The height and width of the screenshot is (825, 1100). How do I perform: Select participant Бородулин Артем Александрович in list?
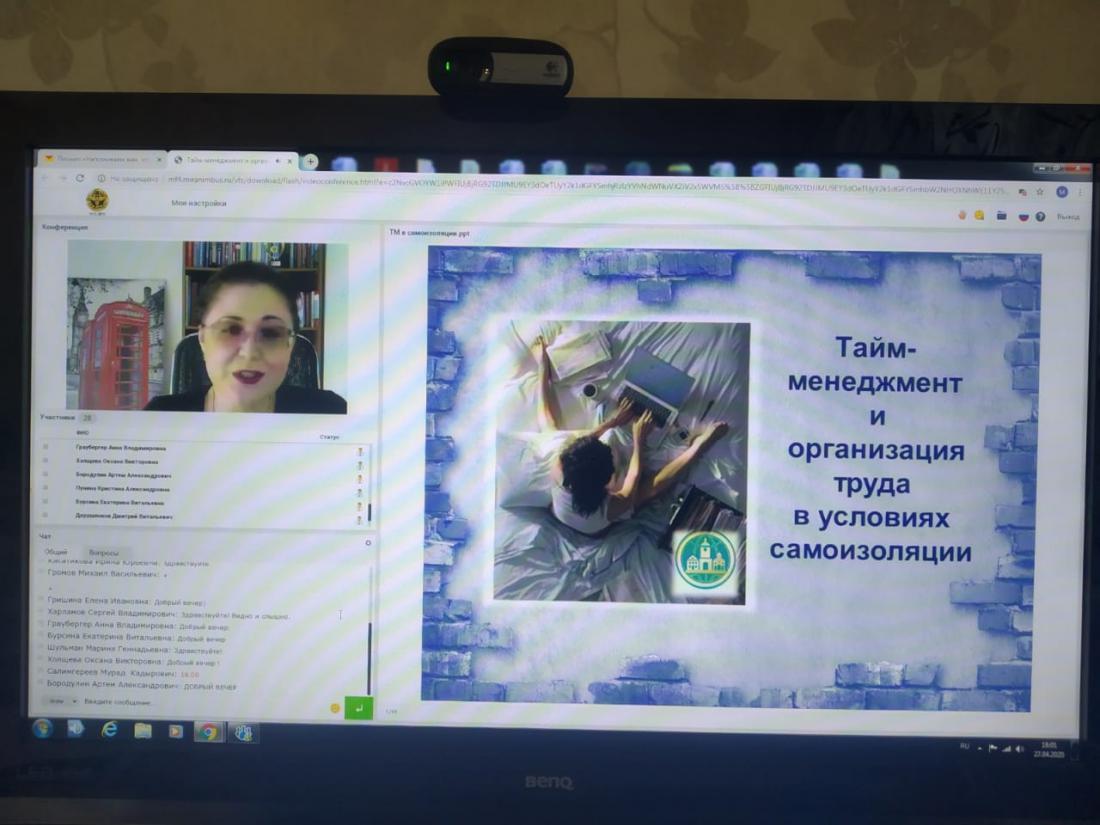point(123,475)
